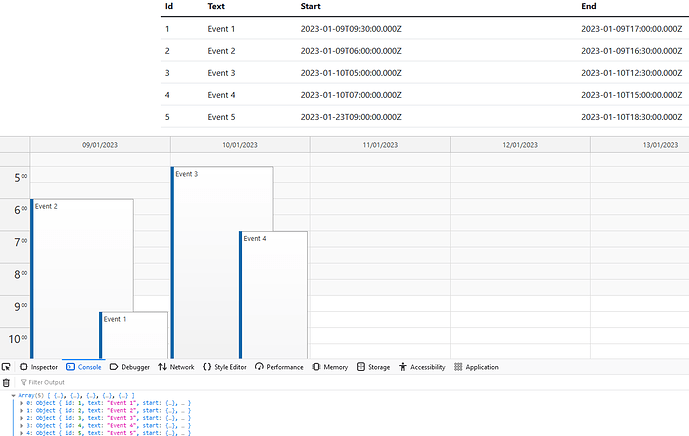Click end value 2023-01-10T18:30:00.000Z
This screenshot has width=689, height=436.
[632, 117]
